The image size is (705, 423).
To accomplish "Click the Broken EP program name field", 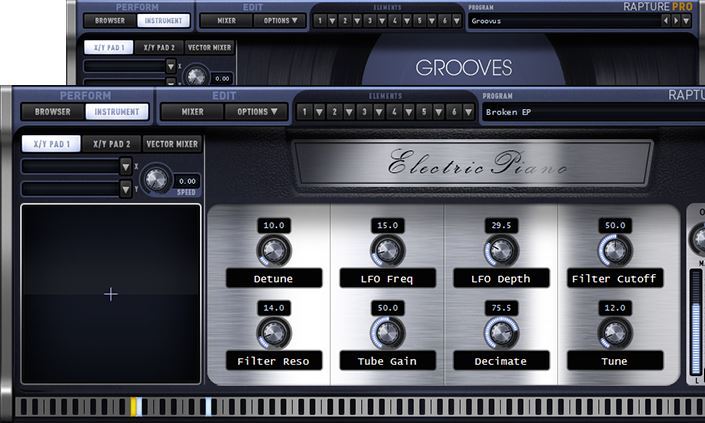I will coord(593,112).
